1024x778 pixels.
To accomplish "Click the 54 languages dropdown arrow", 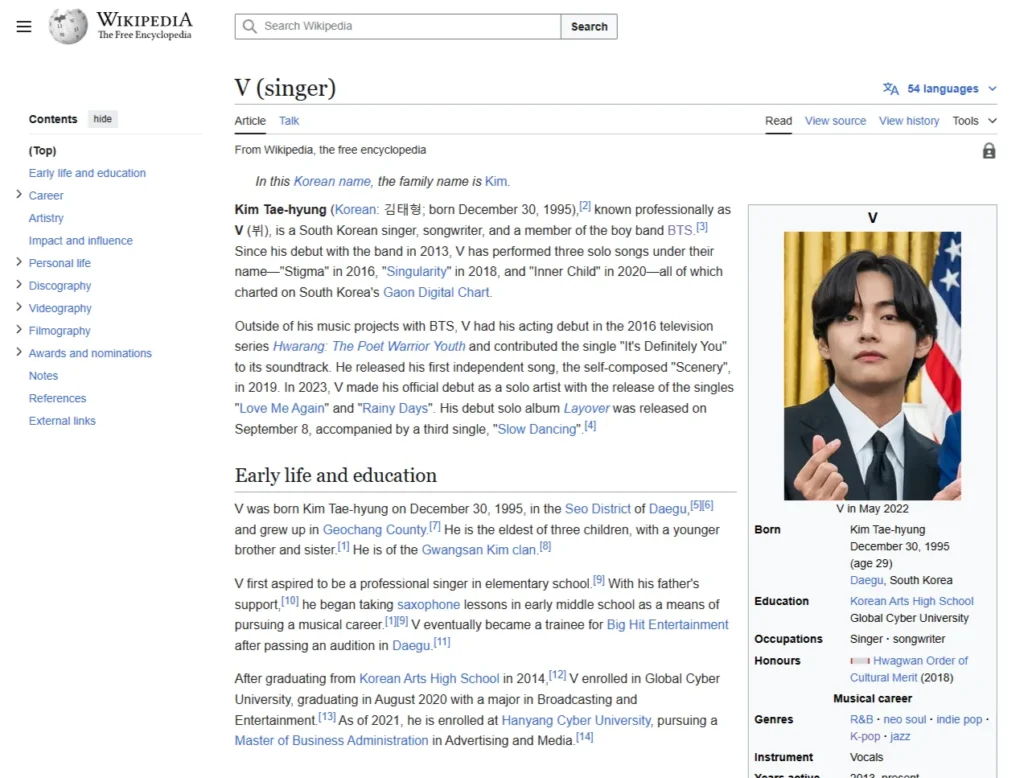I will (x=990, y=88).
